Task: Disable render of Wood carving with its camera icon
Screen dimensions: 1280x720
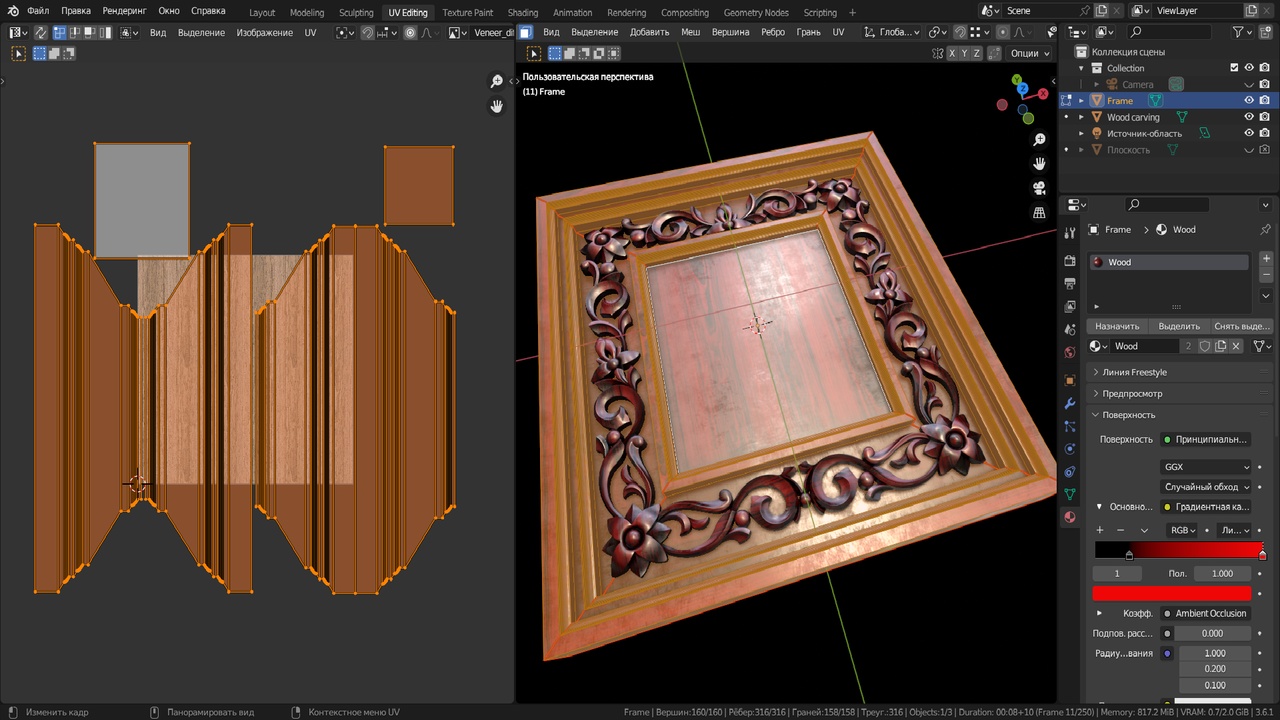Action: [1265, 117]
